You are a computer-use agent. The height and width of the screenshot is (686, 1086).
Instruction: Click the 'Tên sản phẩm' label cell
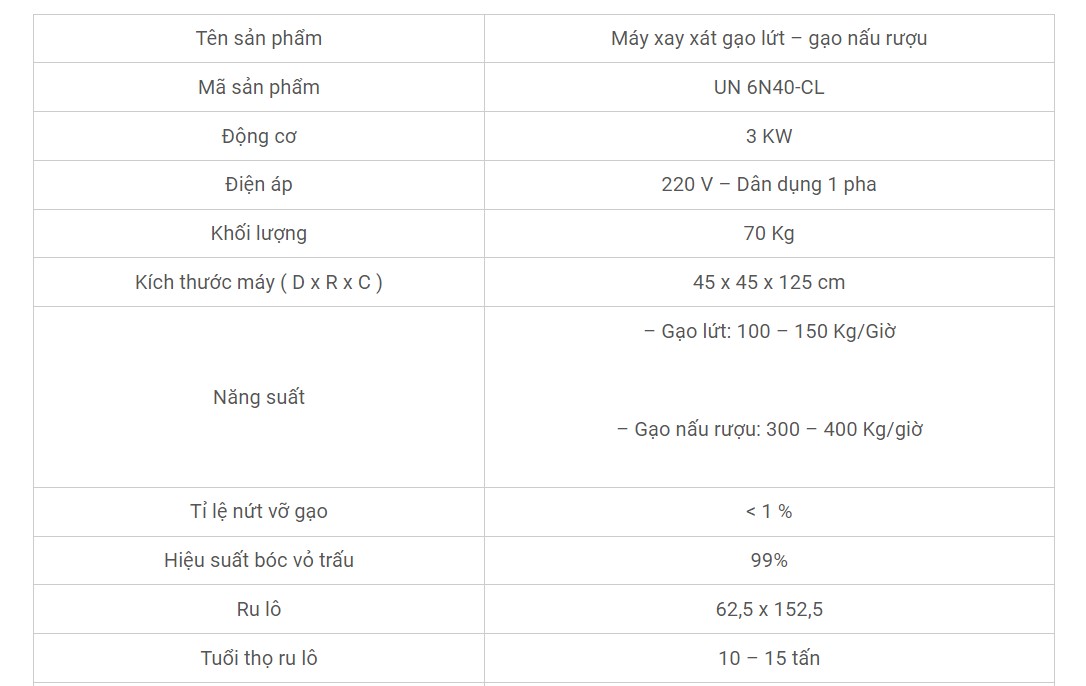coord(259,39)
